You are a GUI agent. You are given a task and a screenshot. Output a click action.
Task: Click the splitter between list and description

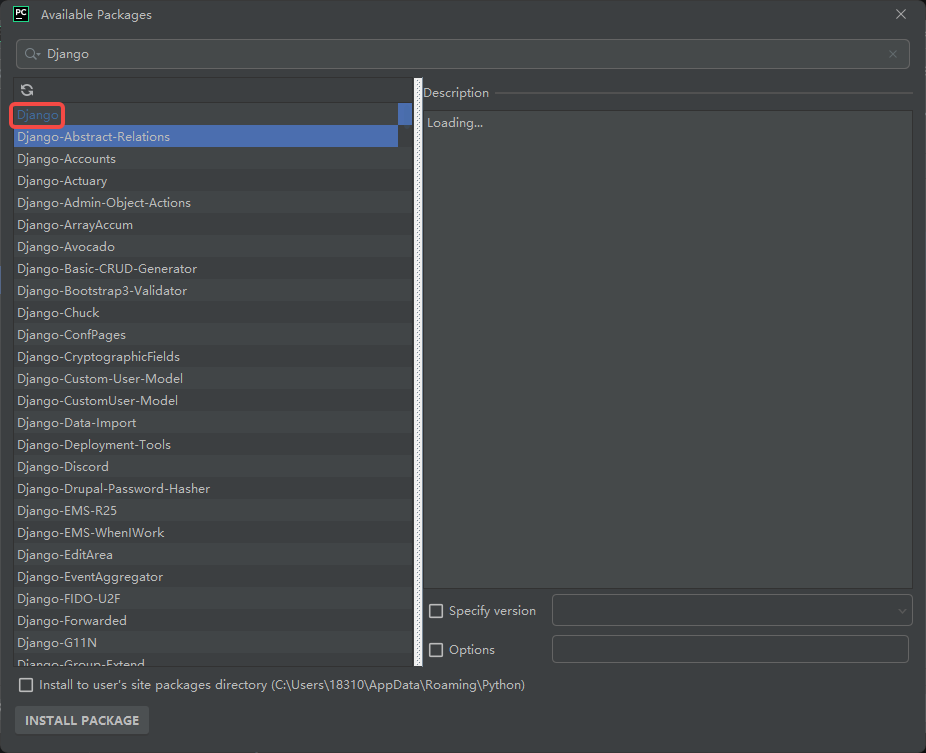click(418, 372)
